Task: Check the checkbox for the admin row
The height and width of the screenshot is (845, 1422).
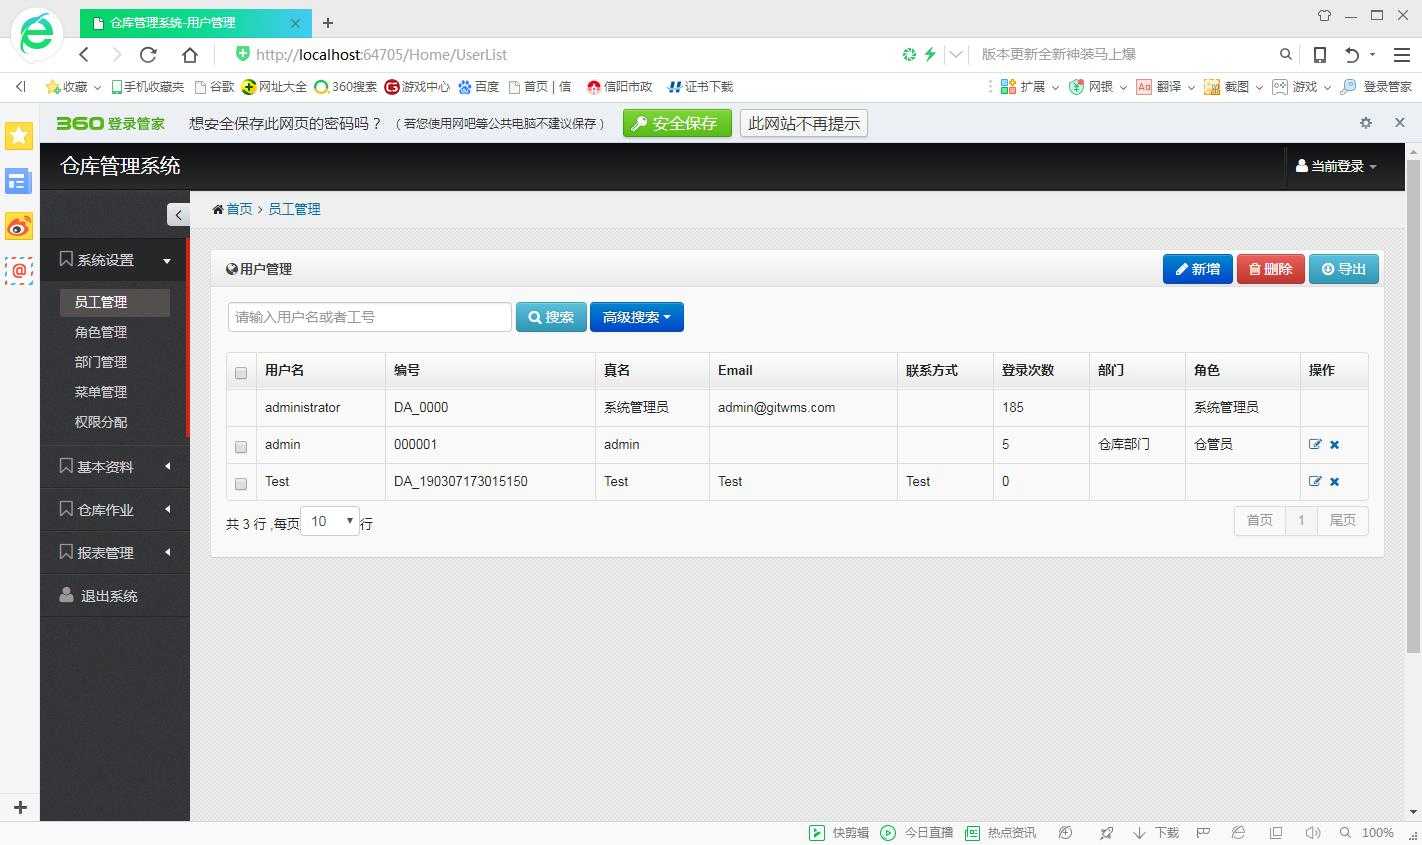Action: coord(241,446)
